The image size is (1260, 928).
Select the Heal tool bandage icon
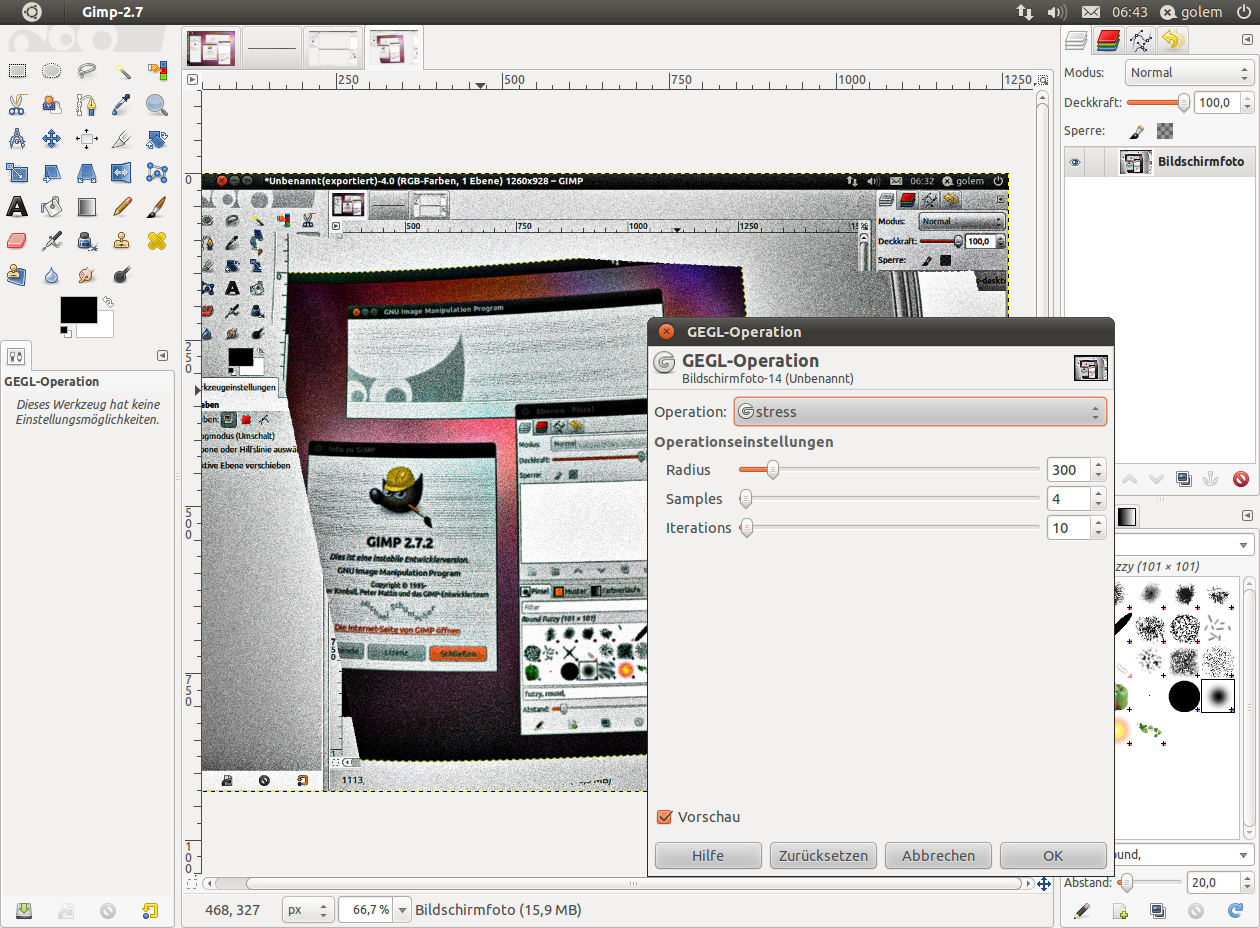[157, 241]
